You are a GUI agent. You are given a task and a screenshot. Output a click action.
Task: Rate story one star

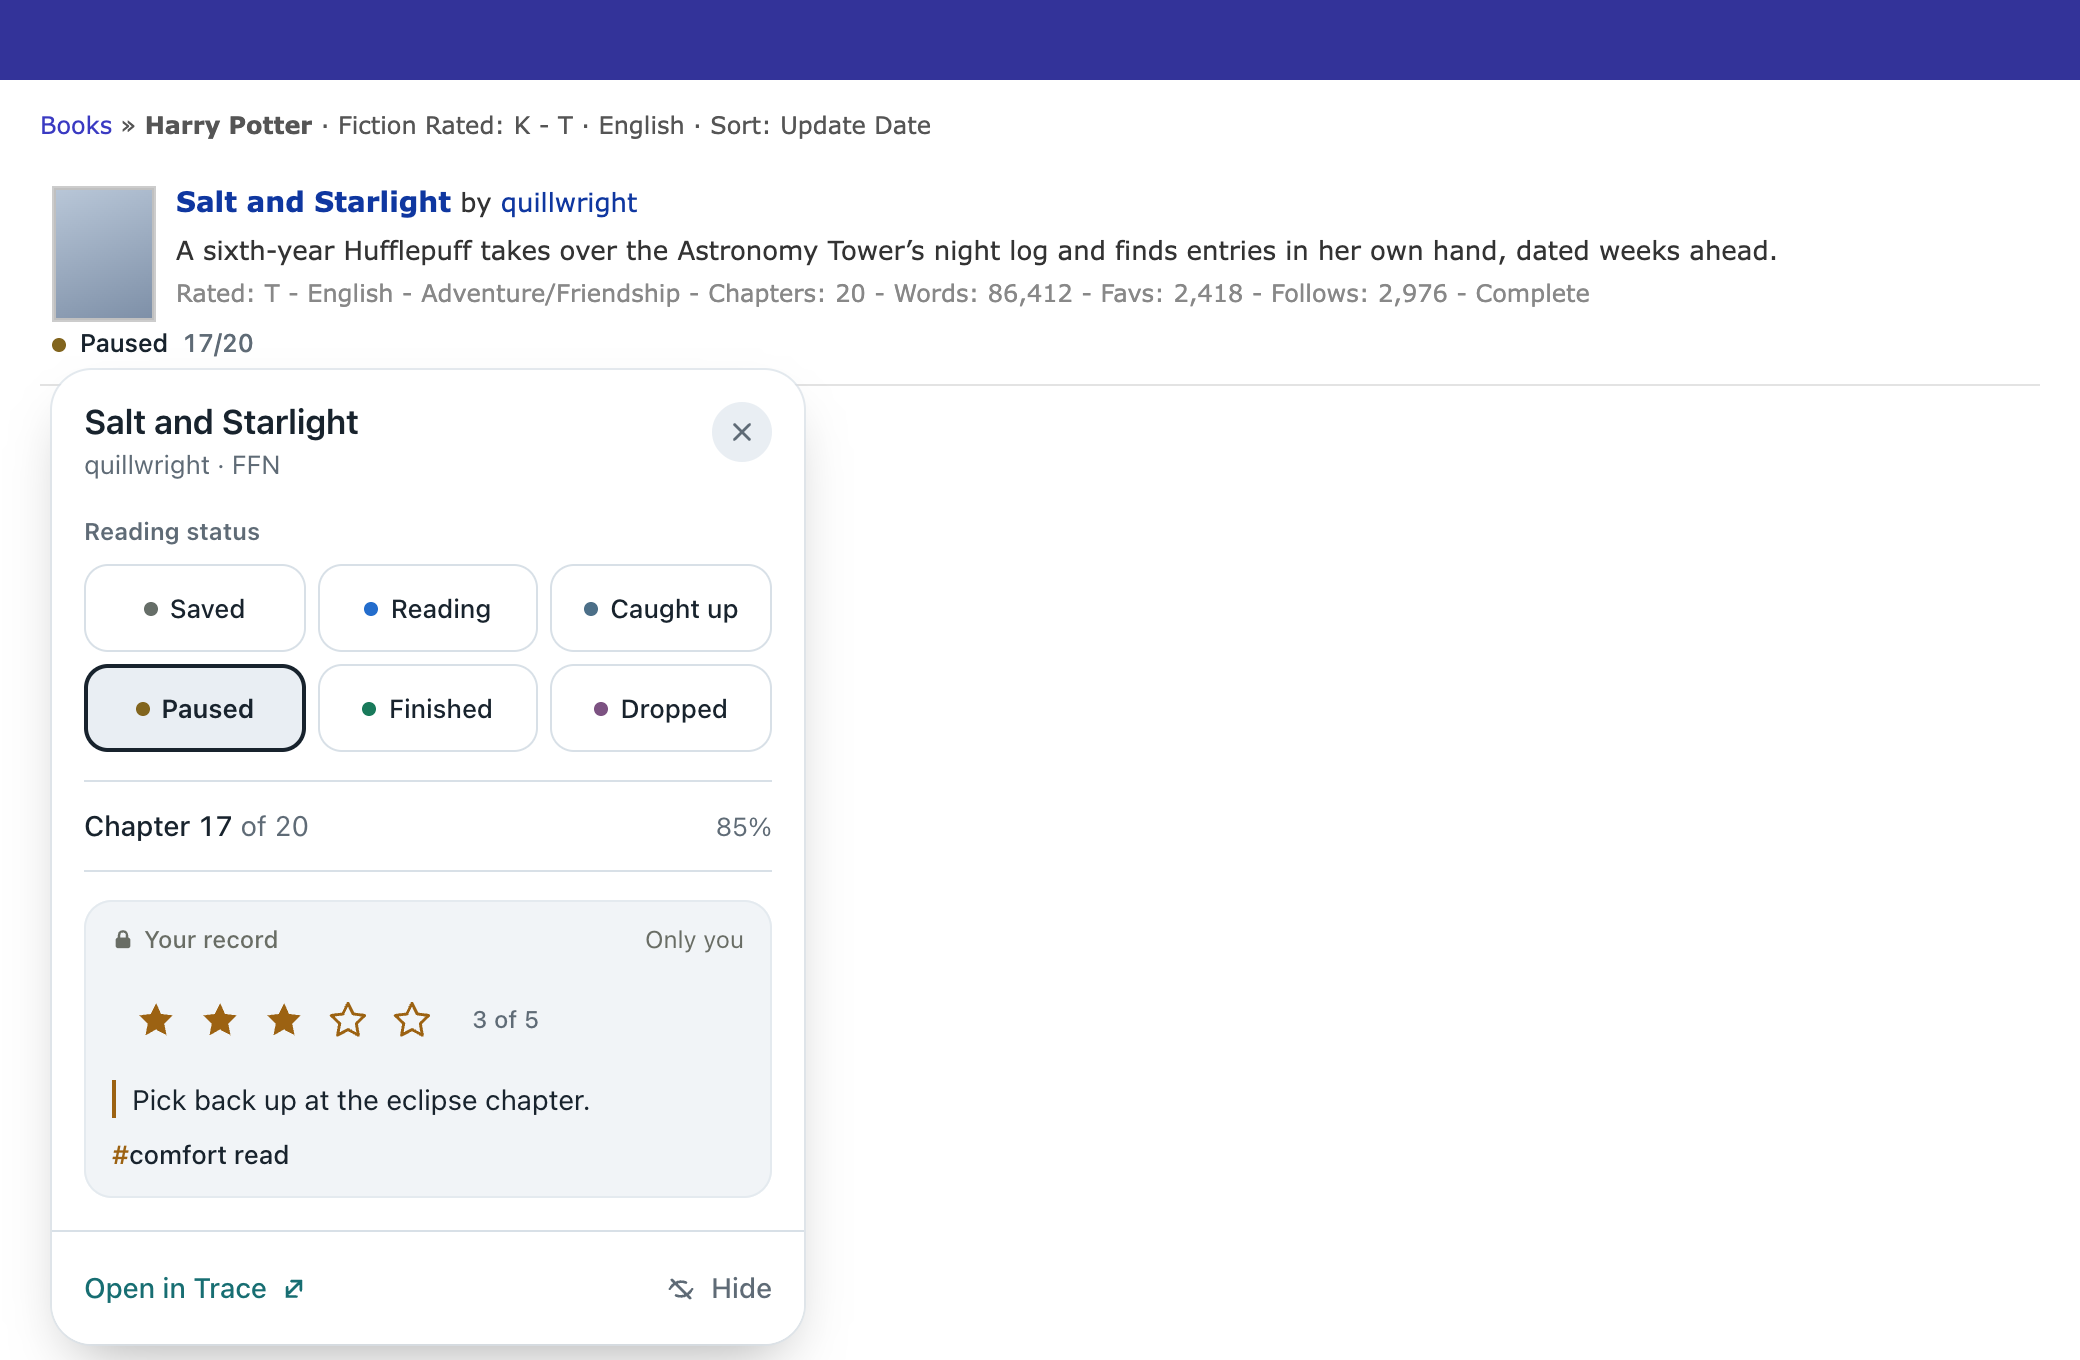tap(156, 1020)
